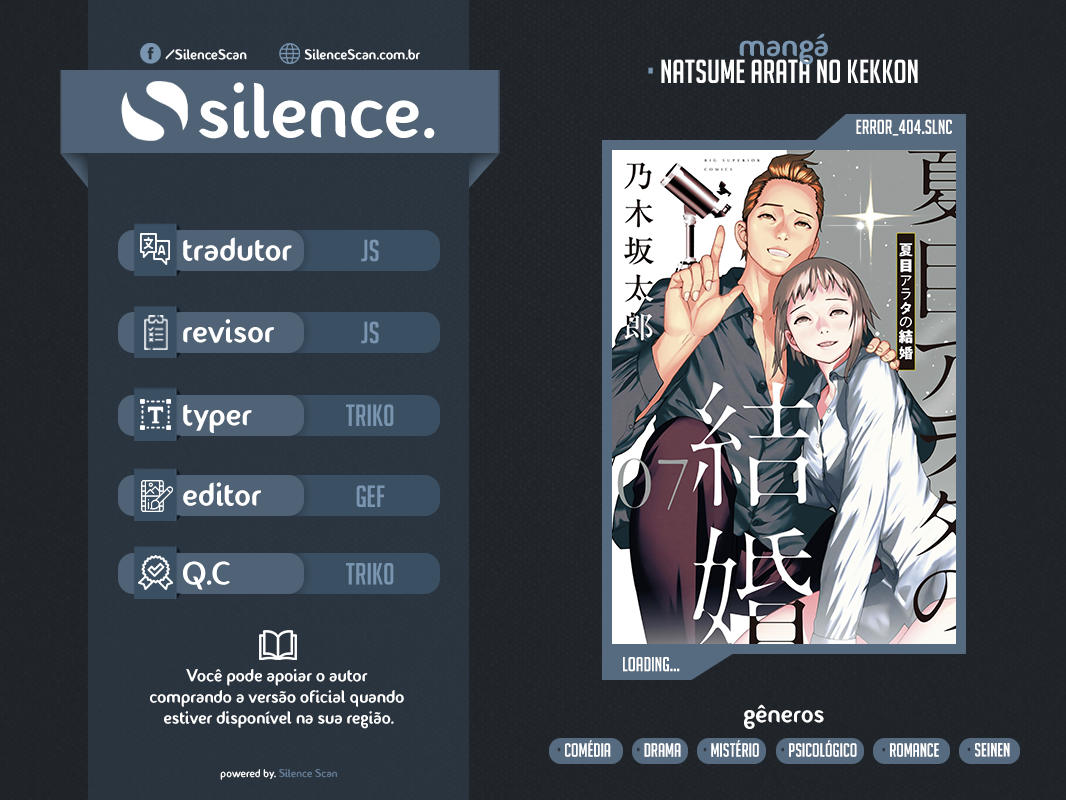Screen dimensions: 1066x800
Task: Select the Drama genre tag
Action: pyautogui.click(x=661, y=750)
